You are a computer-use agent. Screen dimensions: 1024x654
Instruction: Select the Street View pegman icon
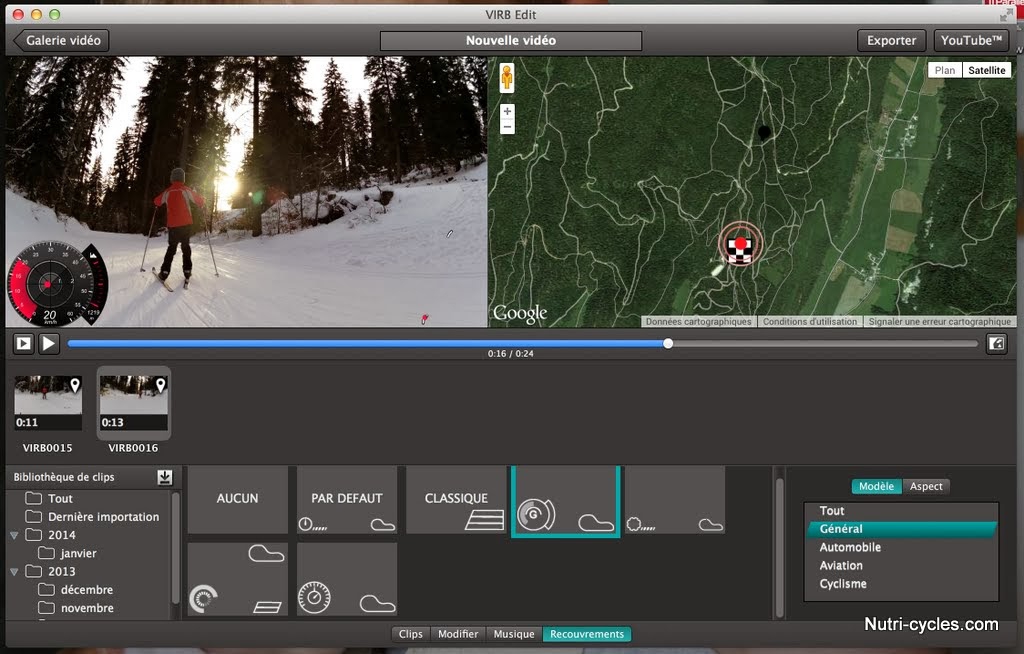507,78
